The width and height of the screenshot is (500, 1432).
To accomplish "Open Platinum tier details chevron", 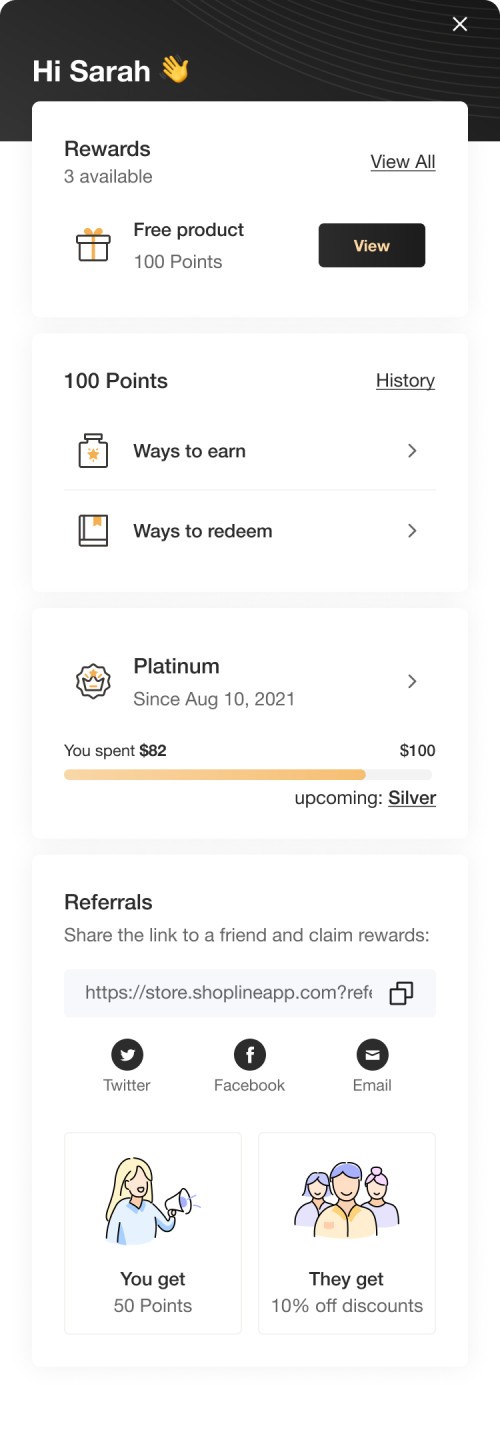I will click(412, 681).
